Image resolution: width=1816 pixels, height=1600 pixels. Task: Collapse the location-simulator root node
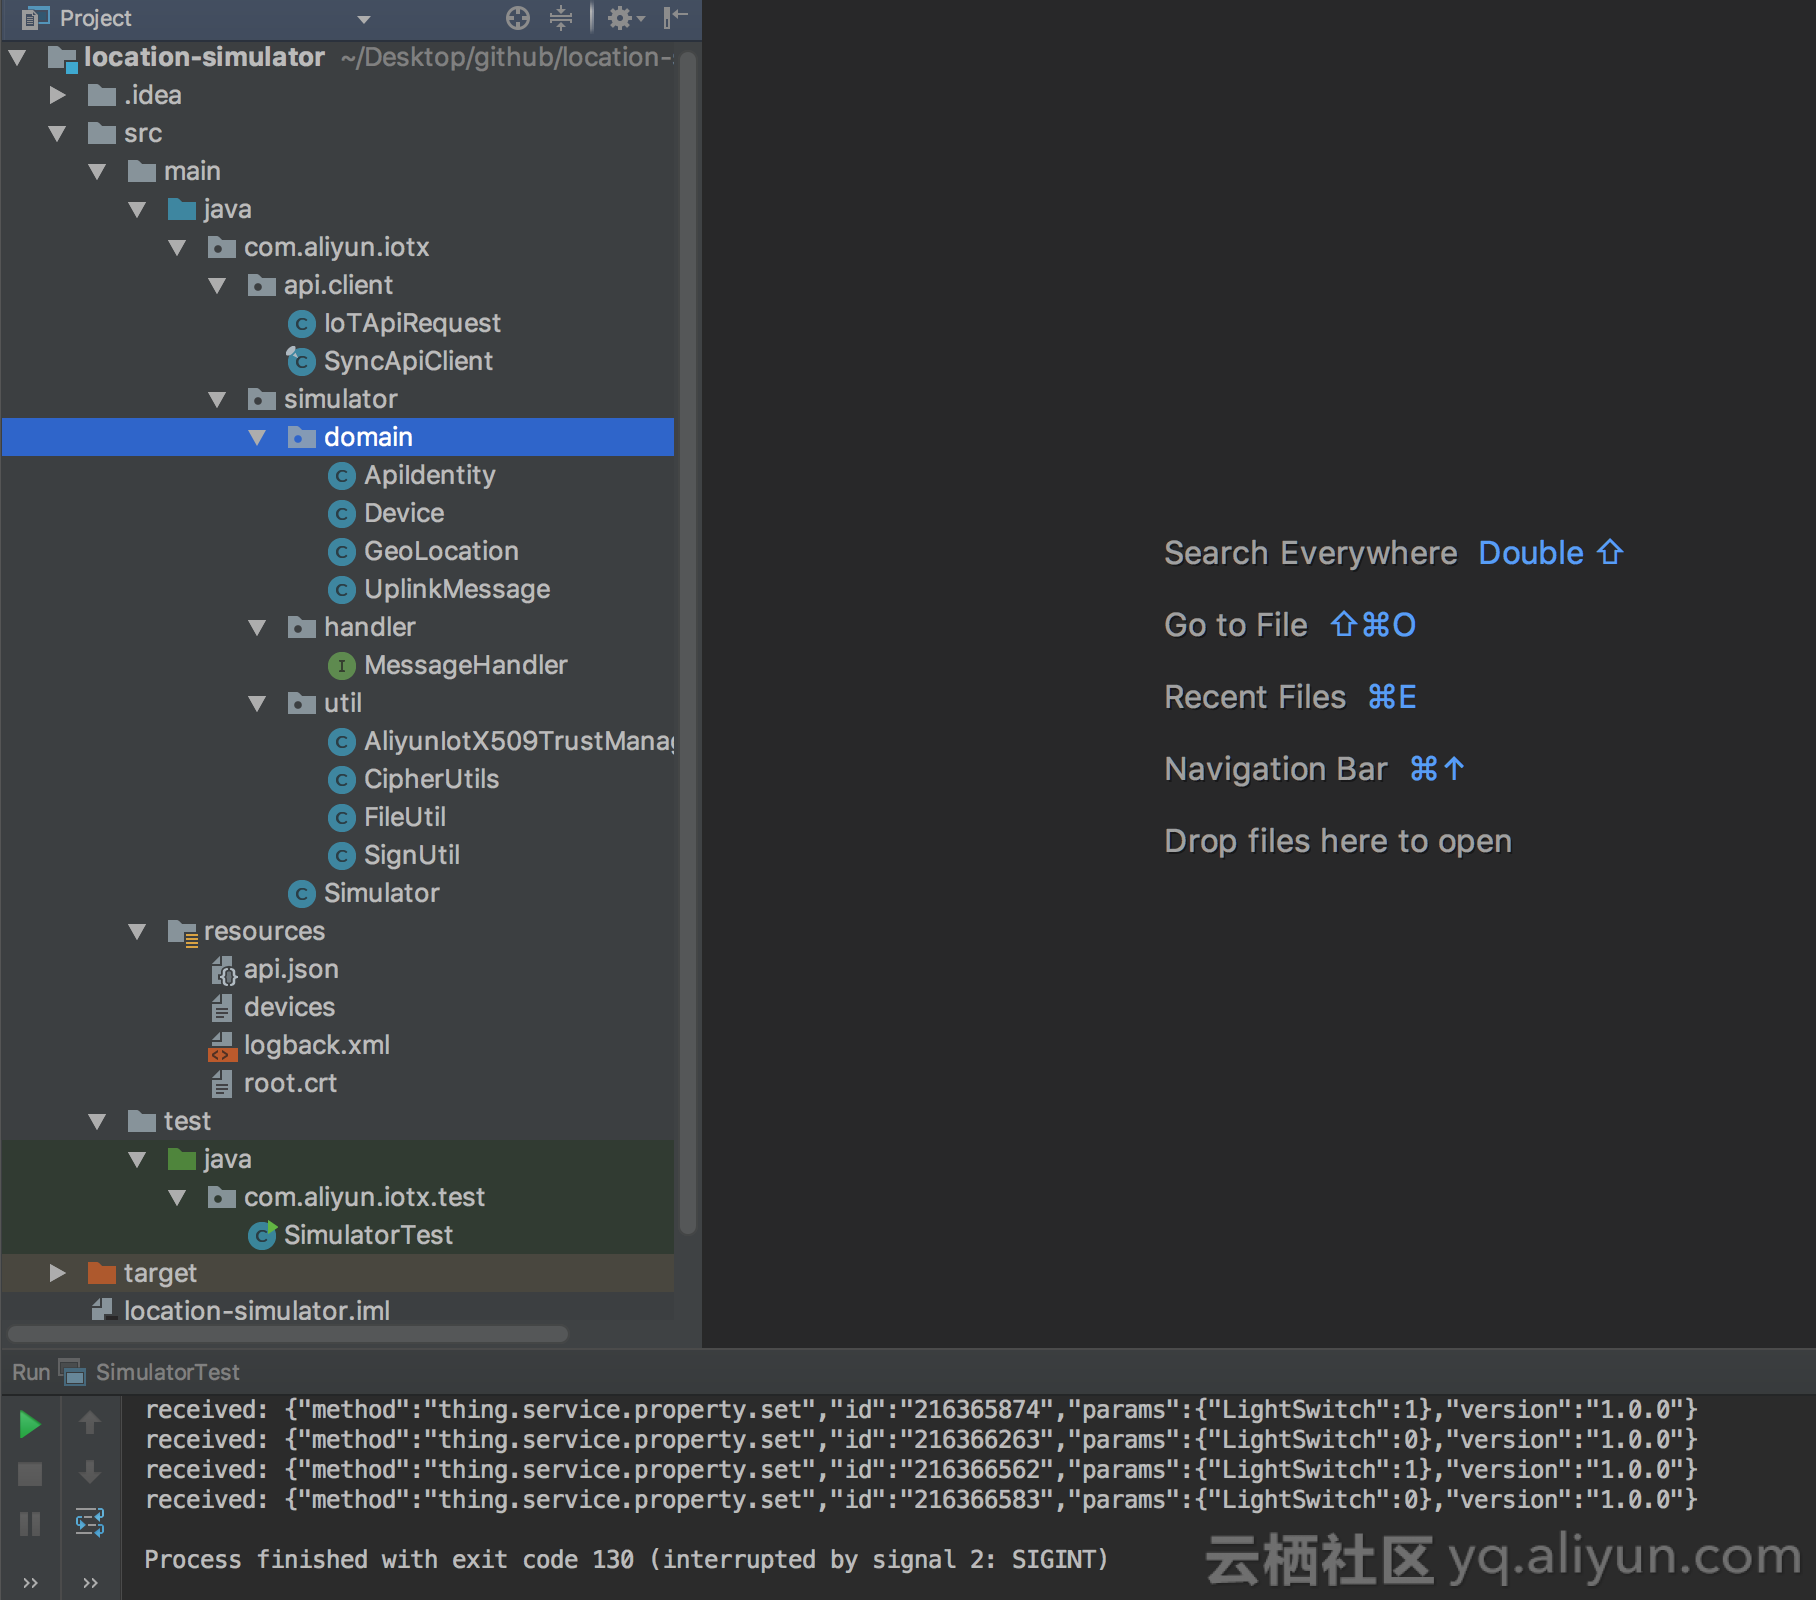point(17,58)
